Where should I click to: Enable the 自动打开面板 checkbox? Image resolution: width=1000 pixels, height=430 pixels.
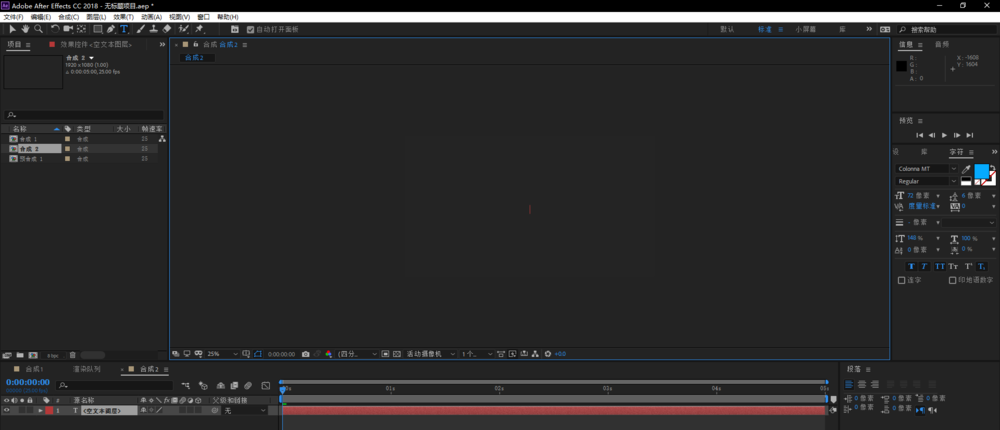(250, 29)
